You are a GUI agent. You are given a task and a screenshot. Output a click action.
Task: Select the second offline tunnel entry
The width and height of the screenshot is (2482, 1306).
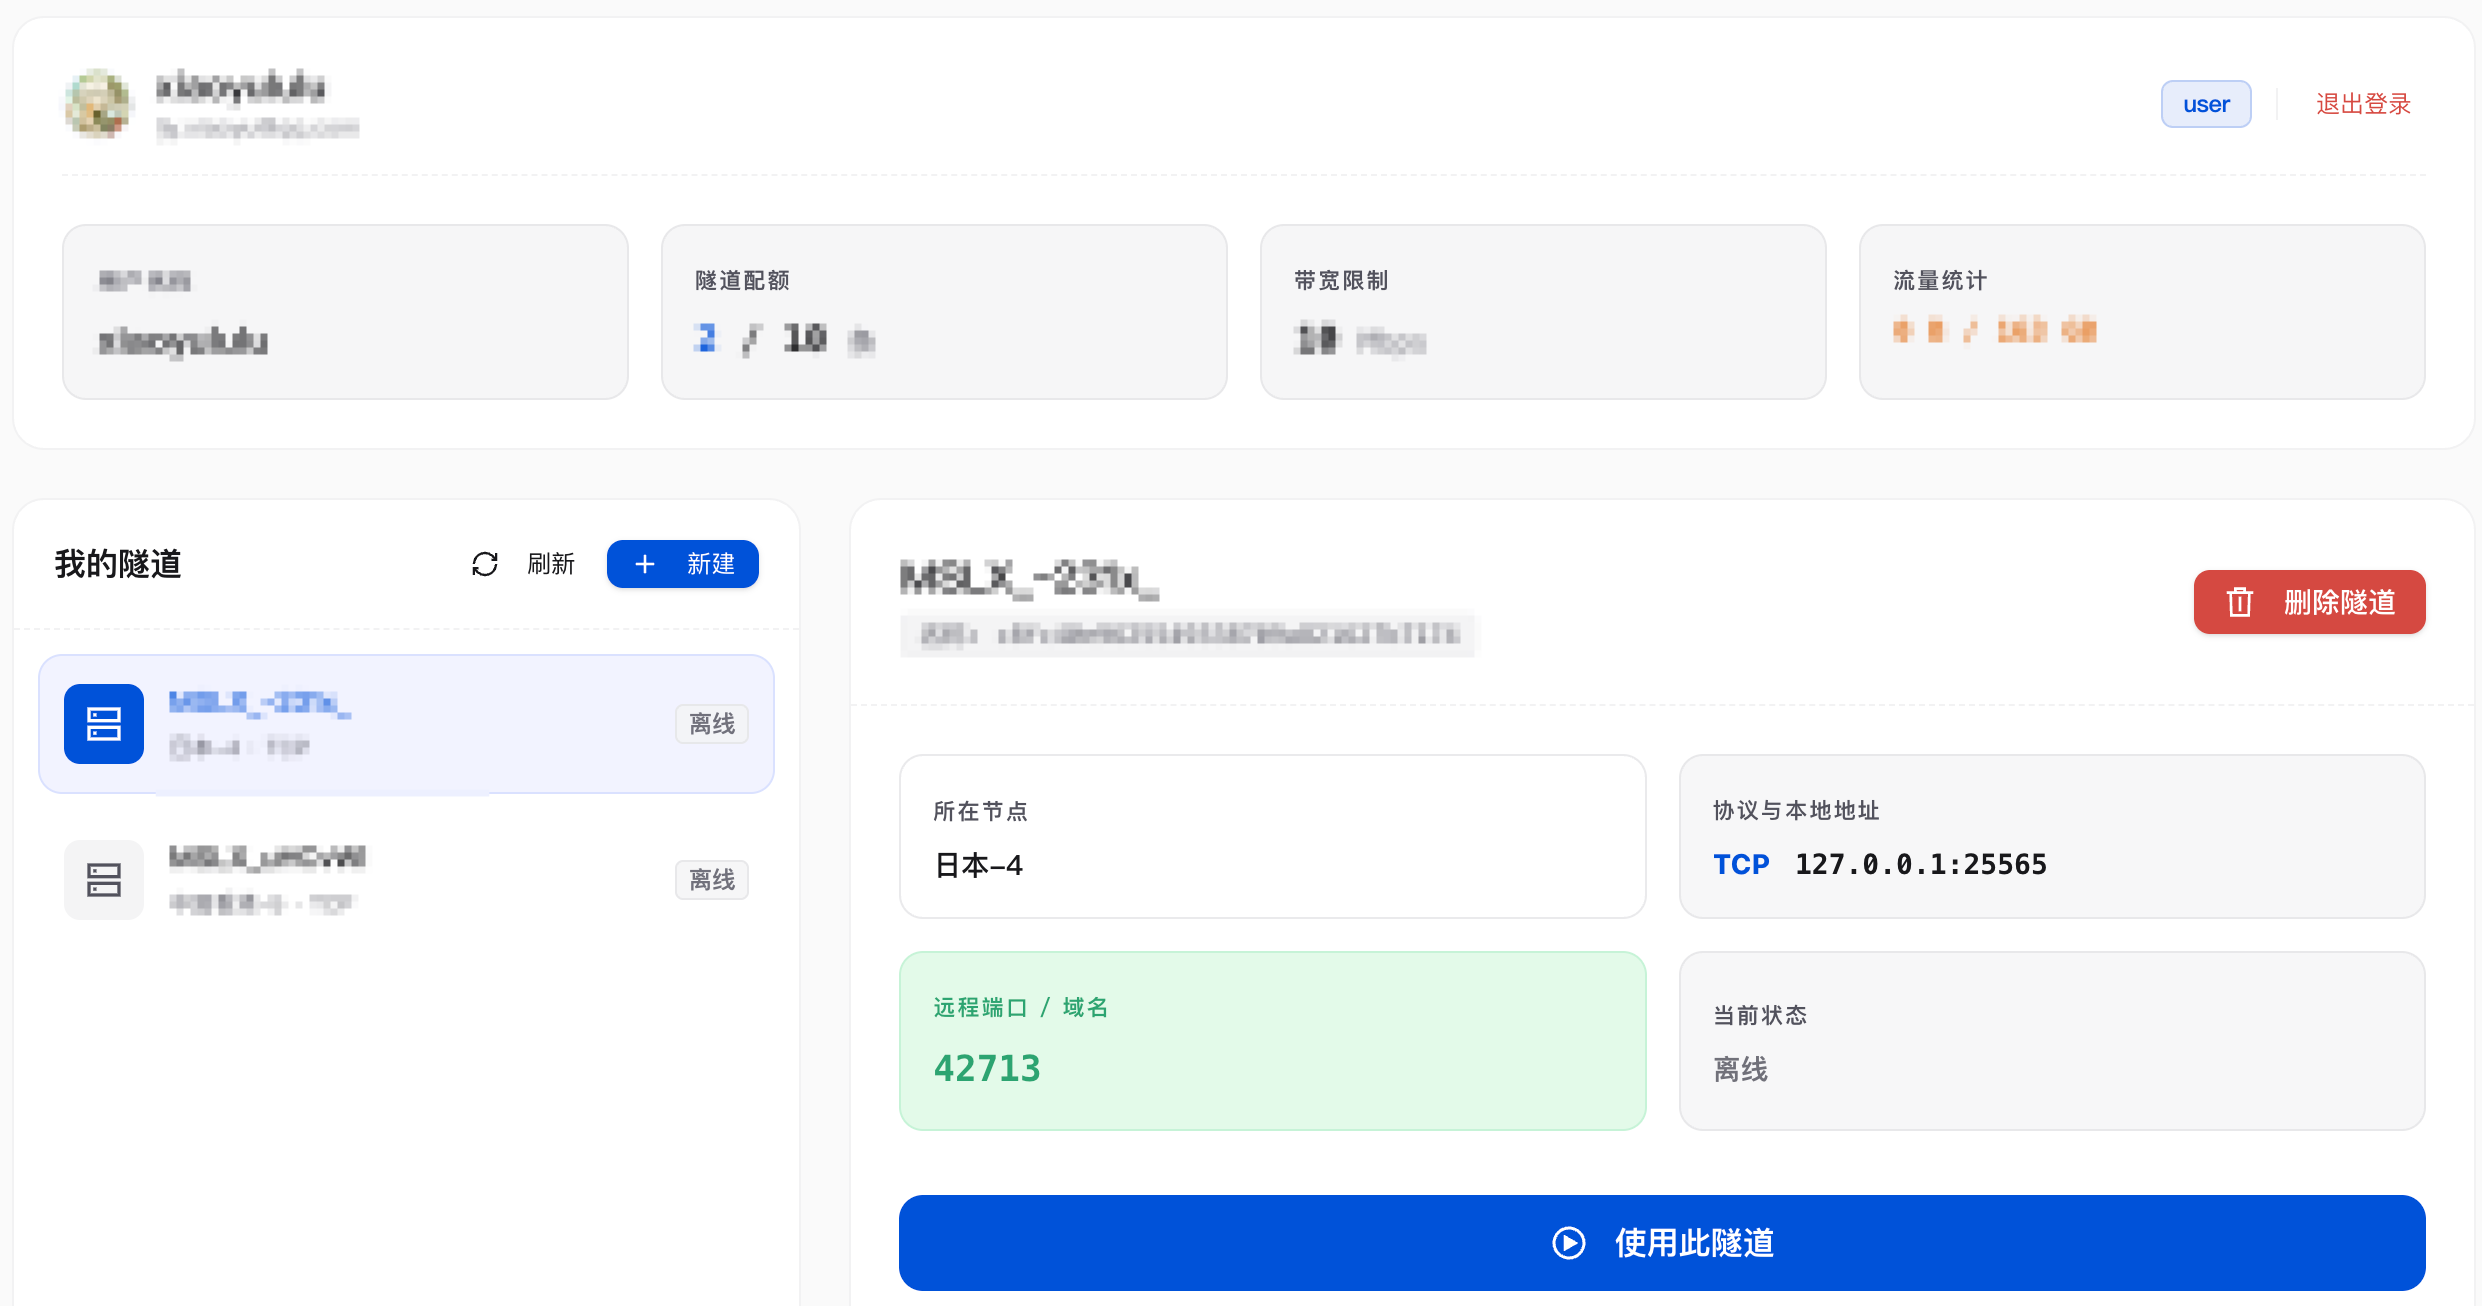406,880
